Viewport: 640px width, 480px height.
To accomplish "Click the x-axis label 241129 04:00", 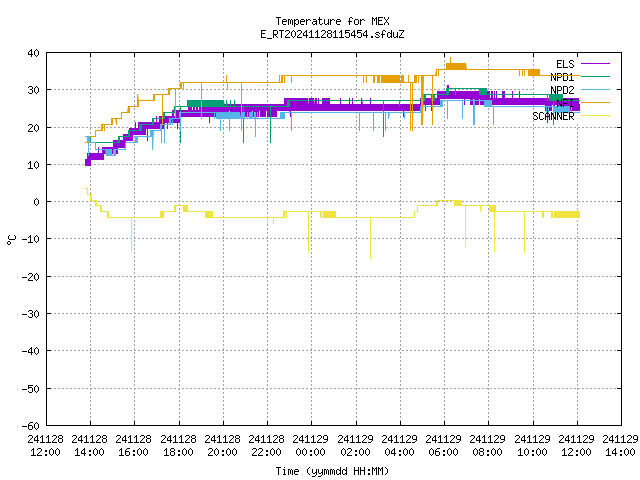I will (400, 446).
